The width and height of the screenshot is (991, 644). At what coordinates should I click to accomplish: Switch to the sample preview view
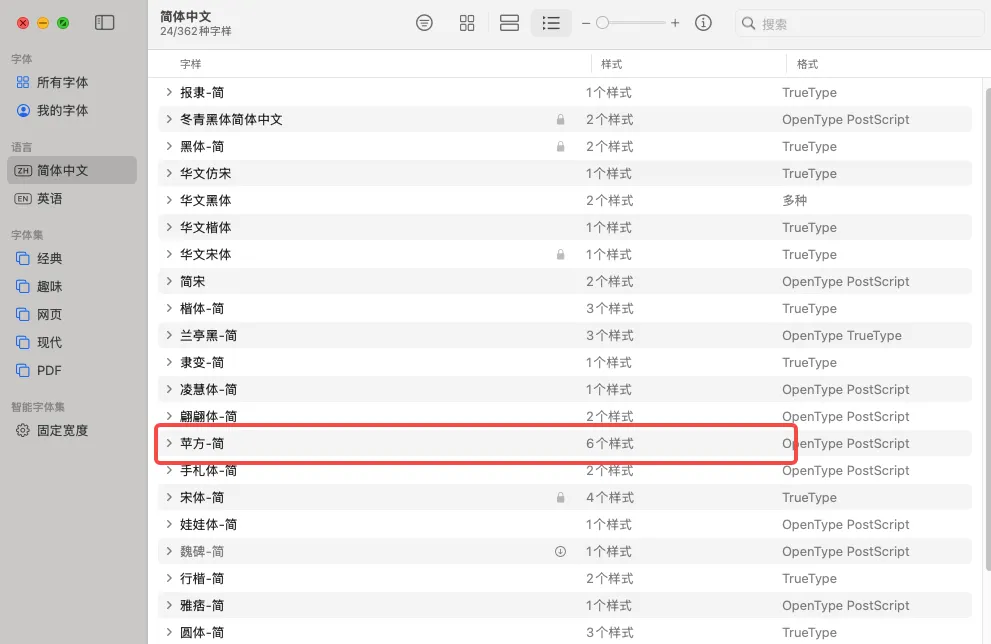click(x=425, y=23)
